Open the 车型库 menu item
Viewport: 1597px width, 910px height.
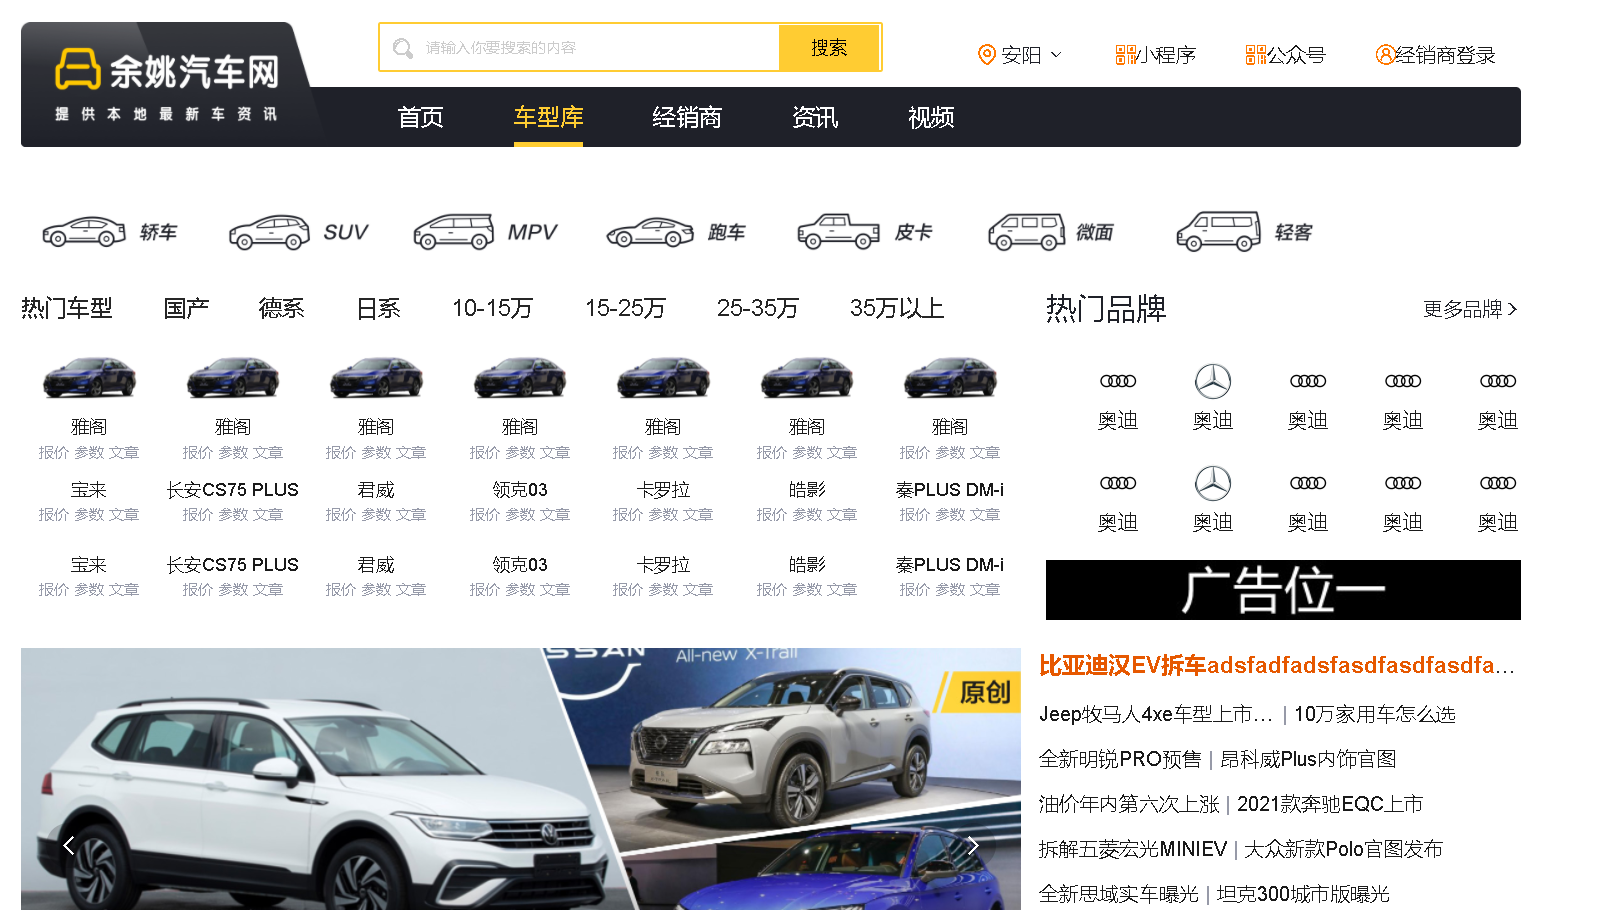tap(548, 118)
